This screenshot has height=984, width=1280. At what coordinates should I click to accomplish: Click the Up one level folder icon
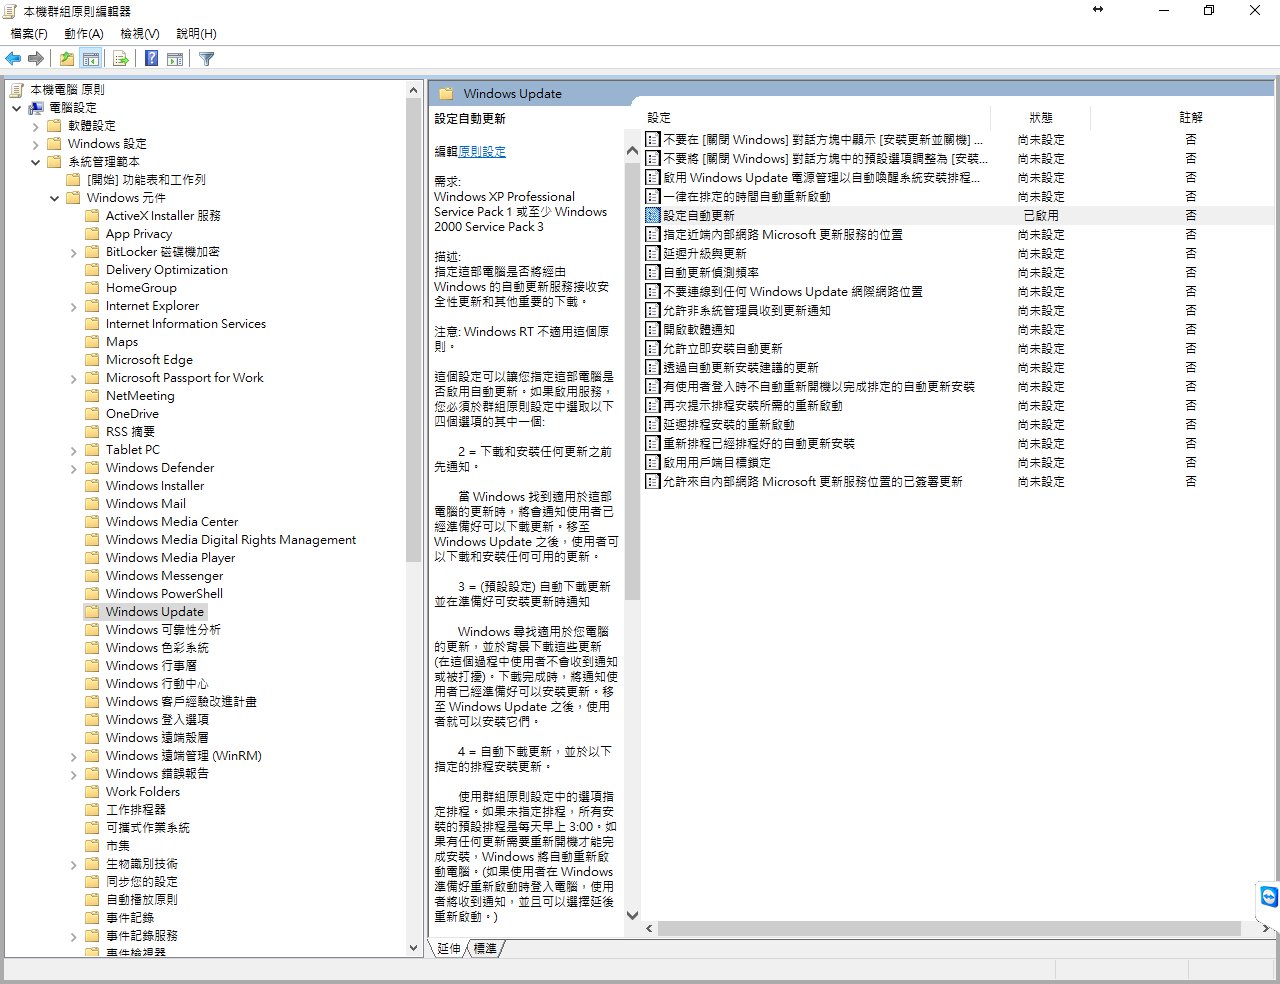[66, 59]
